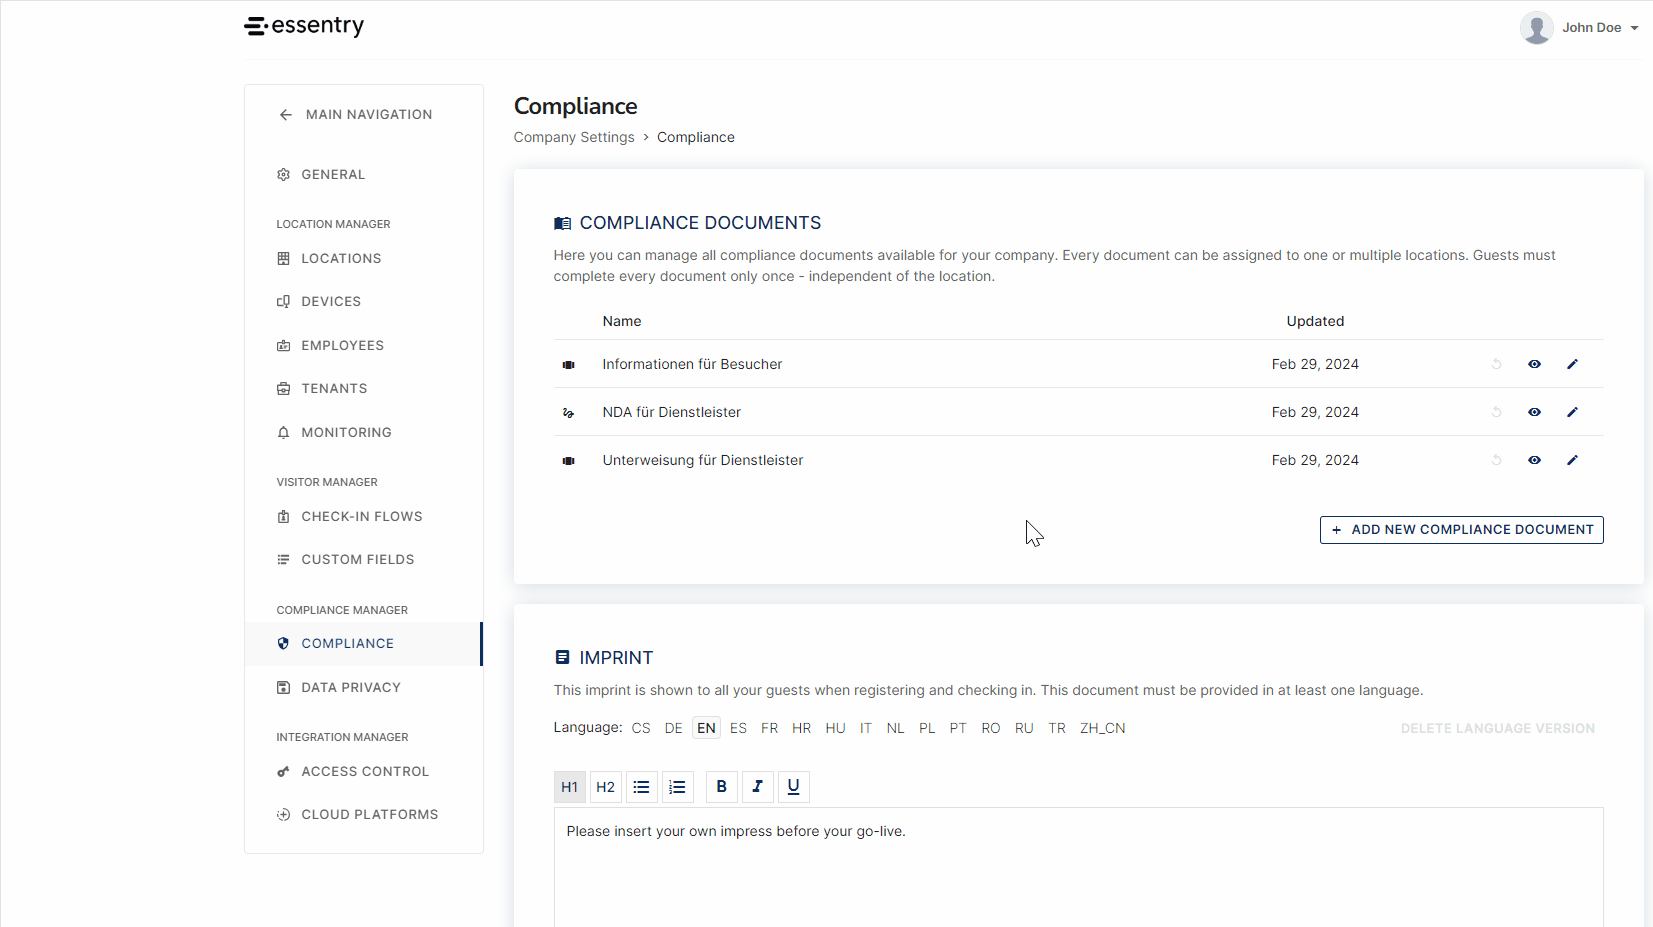The width and height of the screenshot is (1653, 927).
Task: Click the Unterweisung für Dienstleister document name
Action: tap(703, 461)
